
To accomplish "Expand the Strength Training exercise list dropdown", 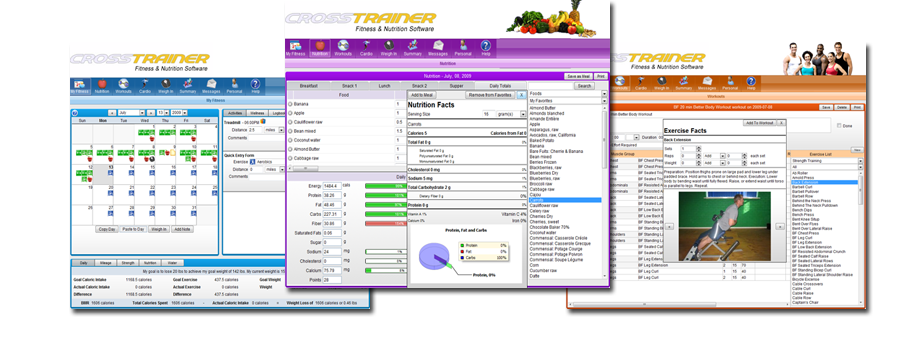I will (860, 161).
